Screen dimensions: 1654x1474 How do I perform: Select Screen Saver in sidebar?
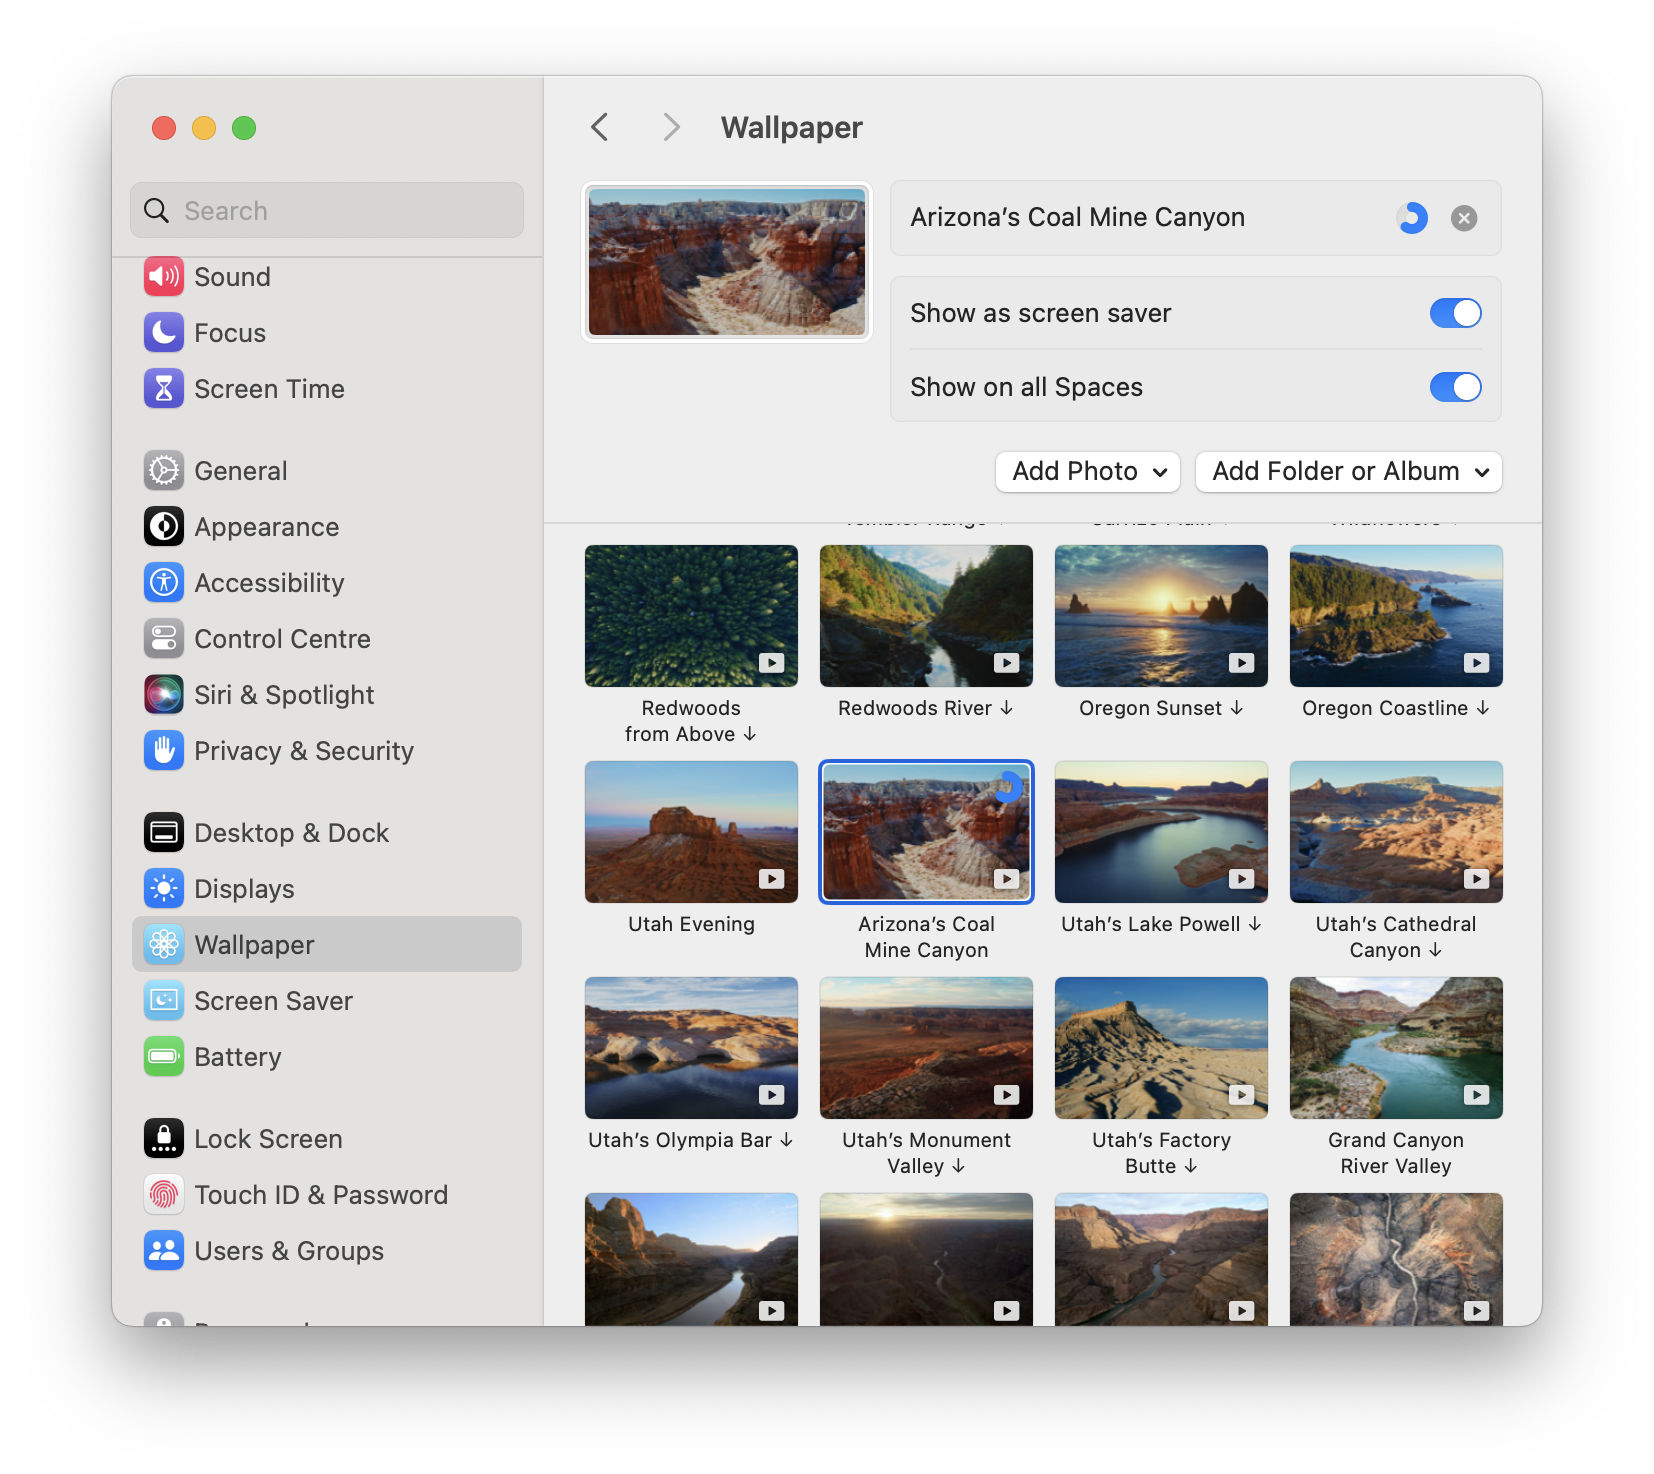[327, 1001]
